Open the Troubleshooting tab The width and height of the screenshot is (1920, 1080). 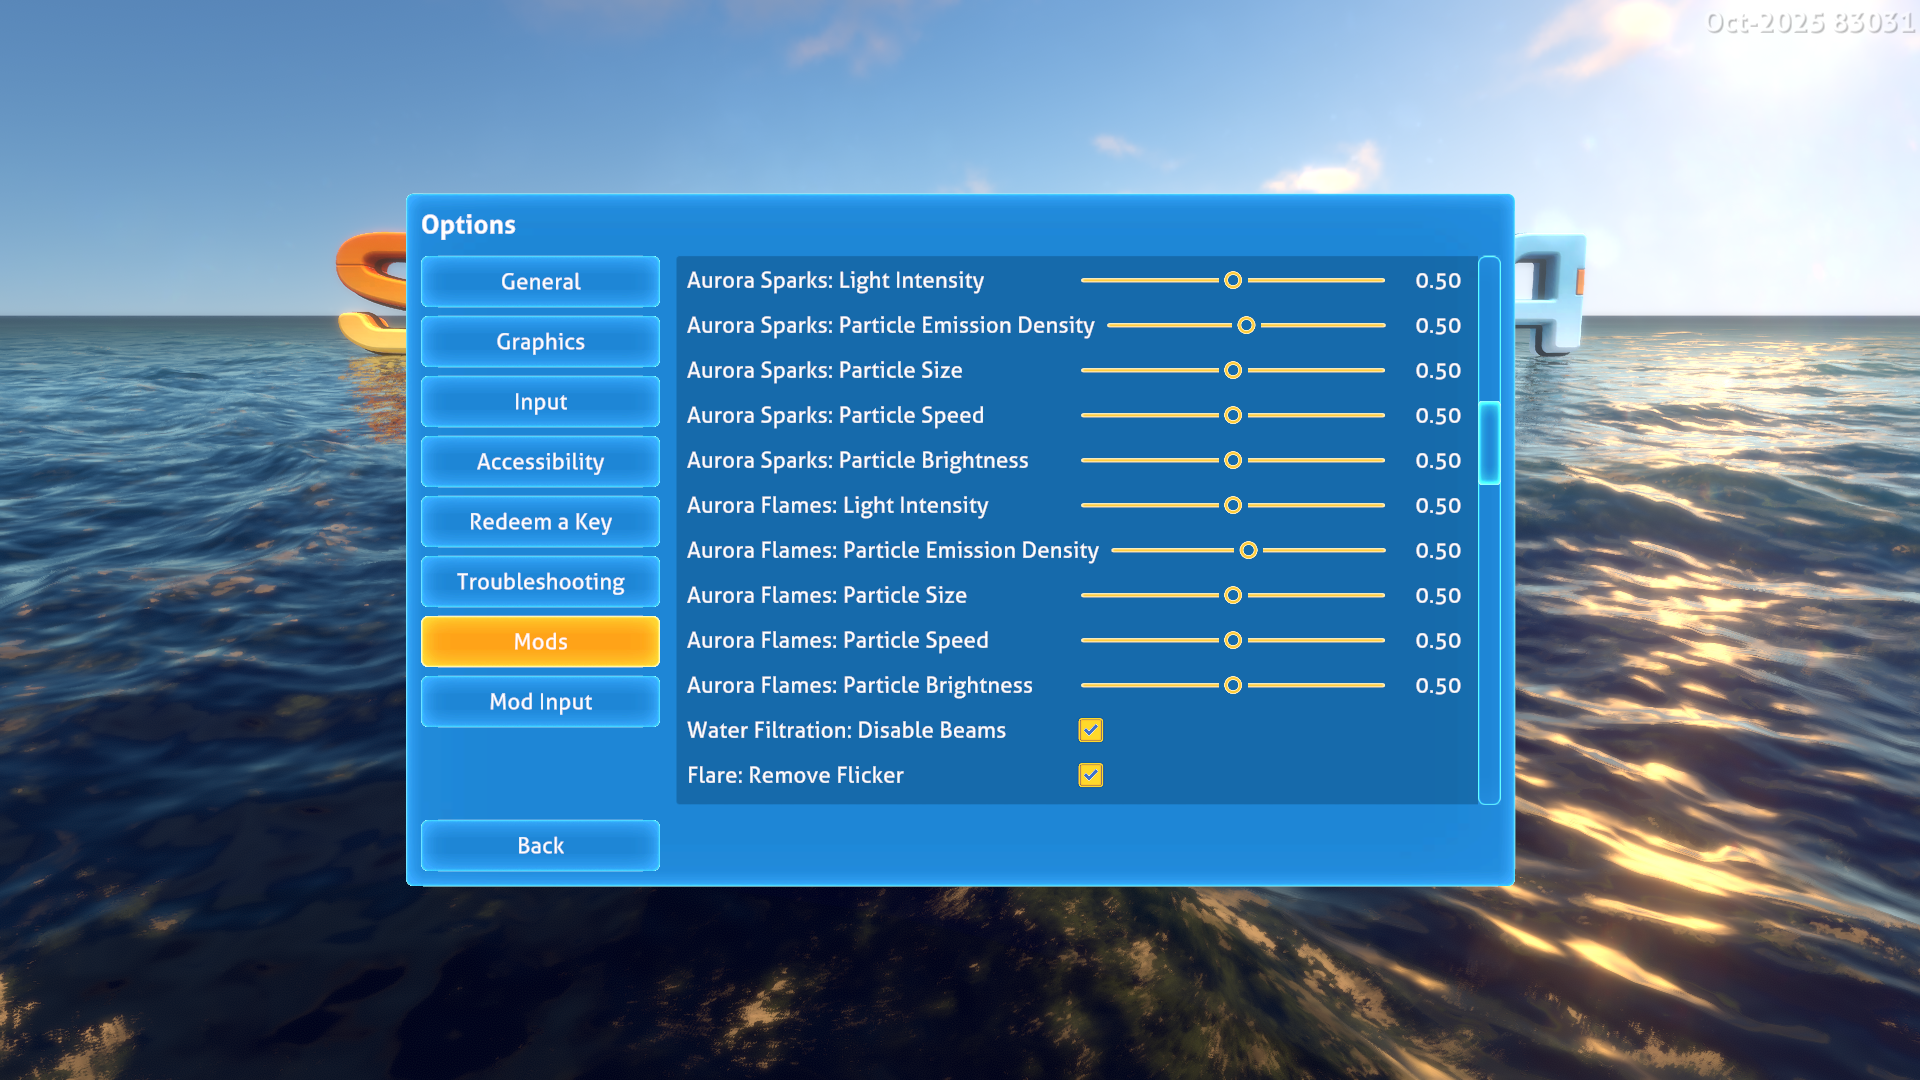pyautogui.click(x=540, y=582)
